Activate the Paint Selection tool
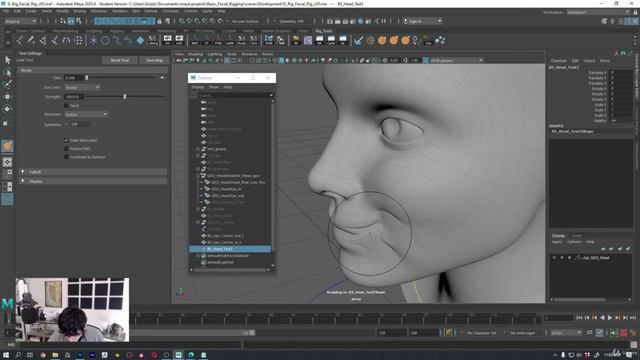 7,84
